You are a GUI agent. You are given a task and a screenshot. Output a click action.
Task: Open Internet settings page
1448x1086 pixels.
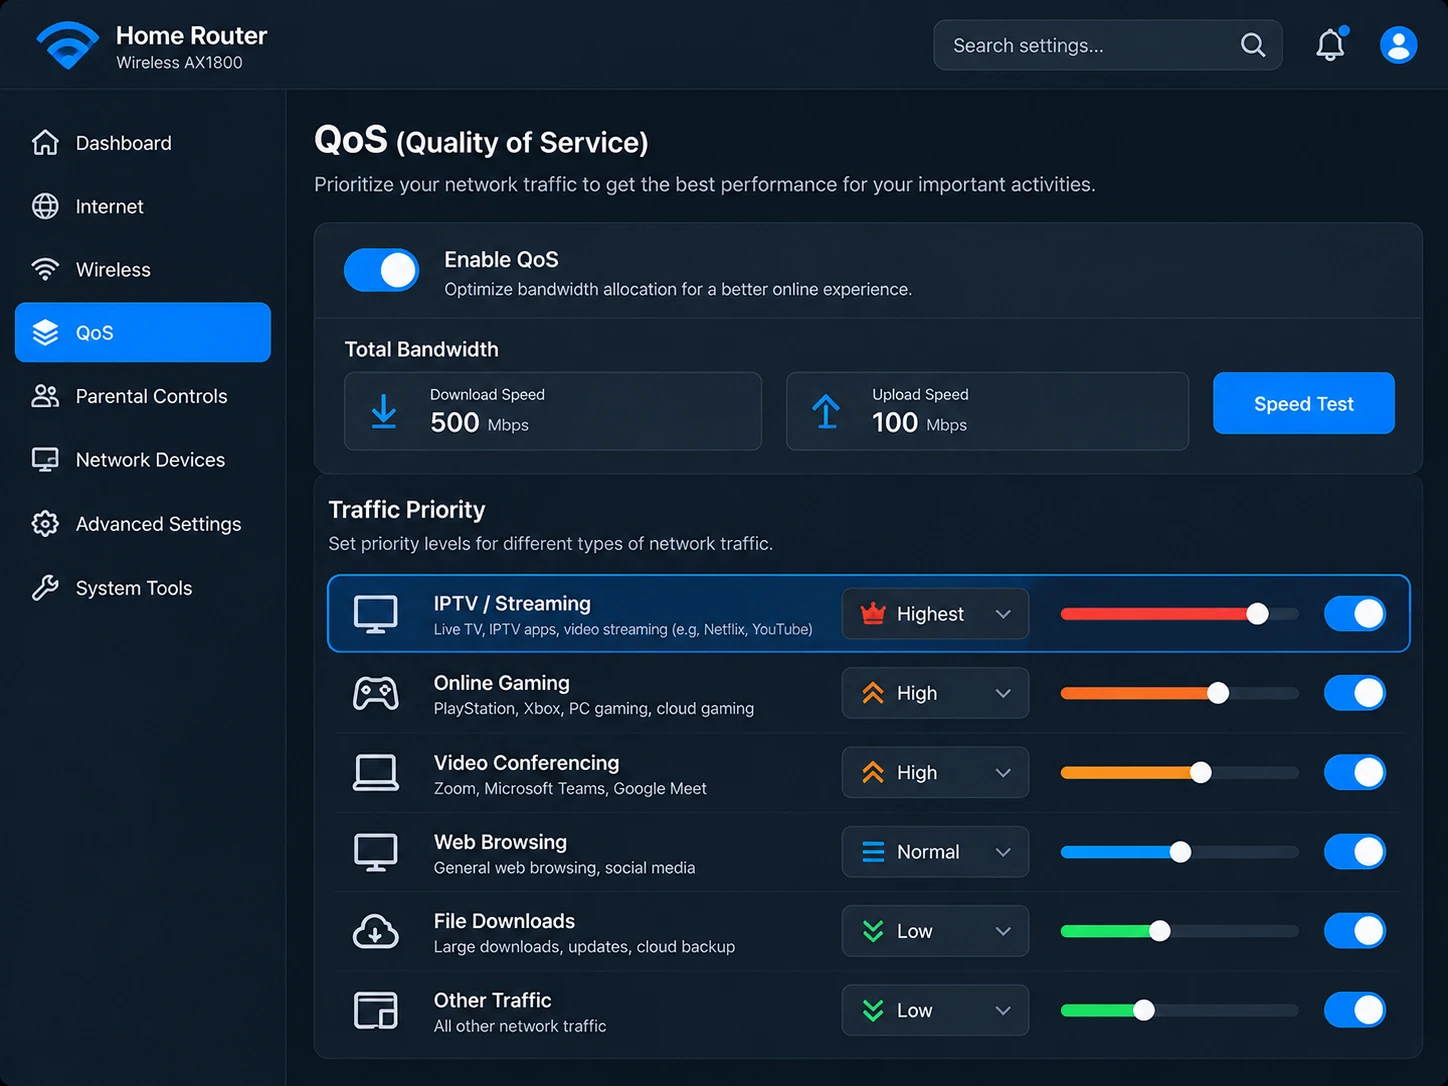click(x=143, y=206)
